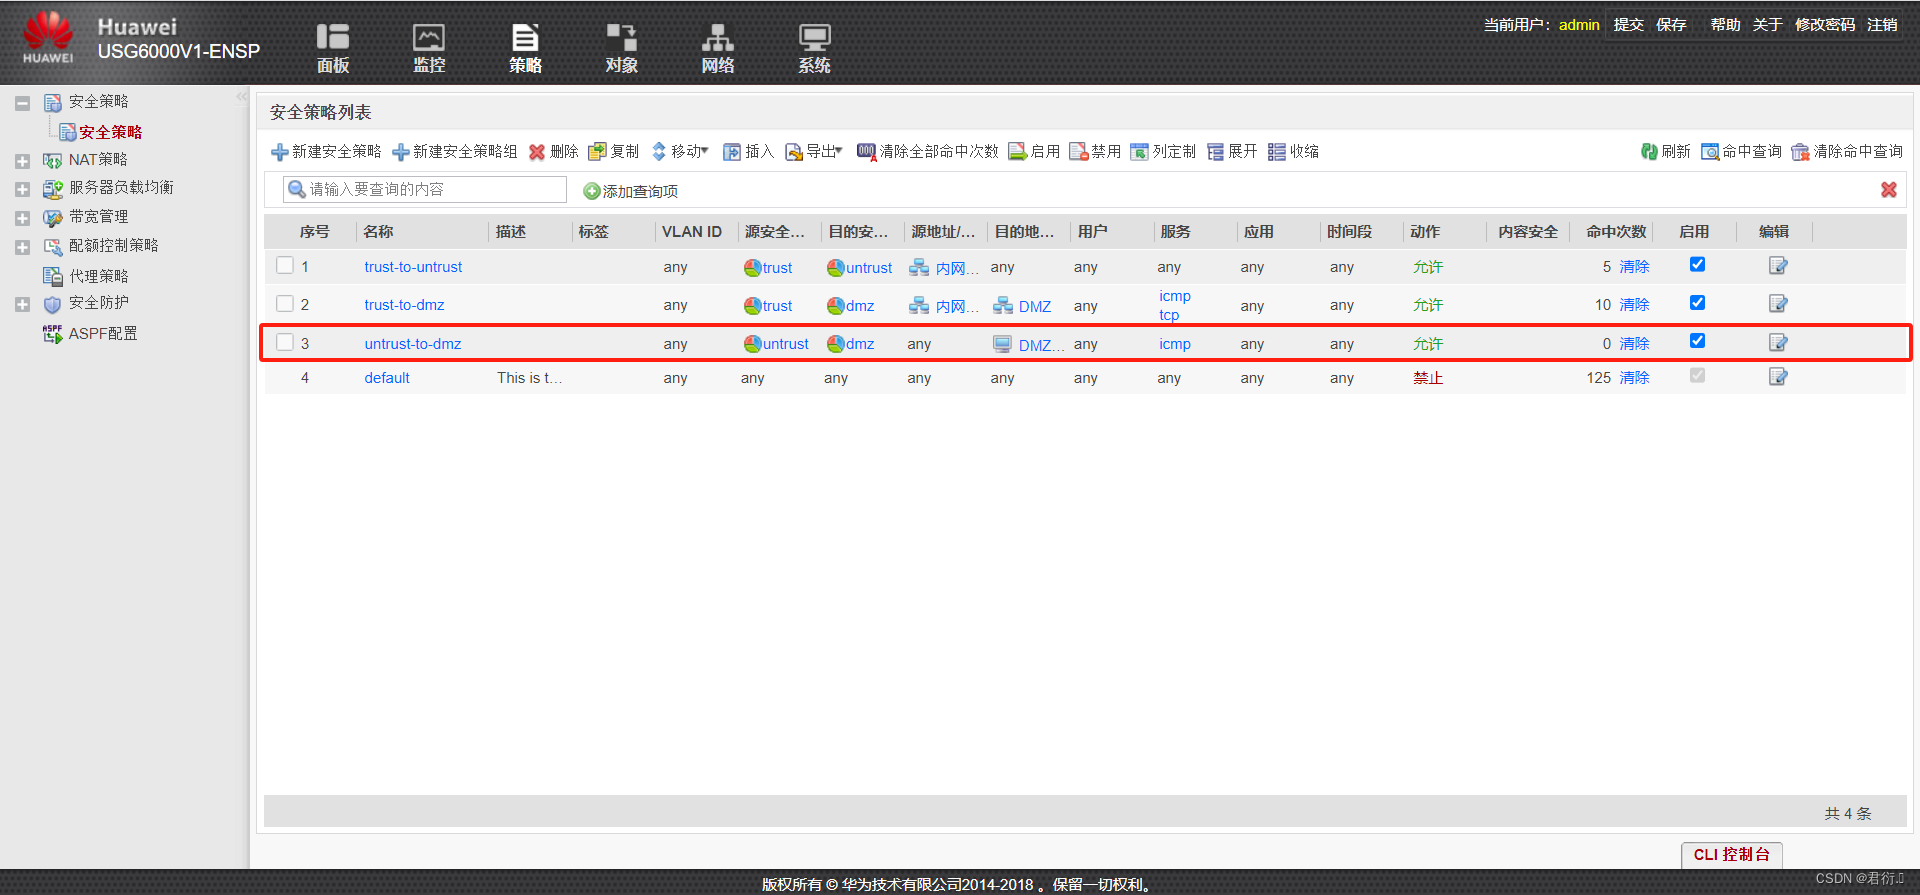The width and height of the screenshot is (1920, 895).
Task: Click 清除全部命中次数 toolbar button
Action: pyautogui.click(x=927, y=151)
